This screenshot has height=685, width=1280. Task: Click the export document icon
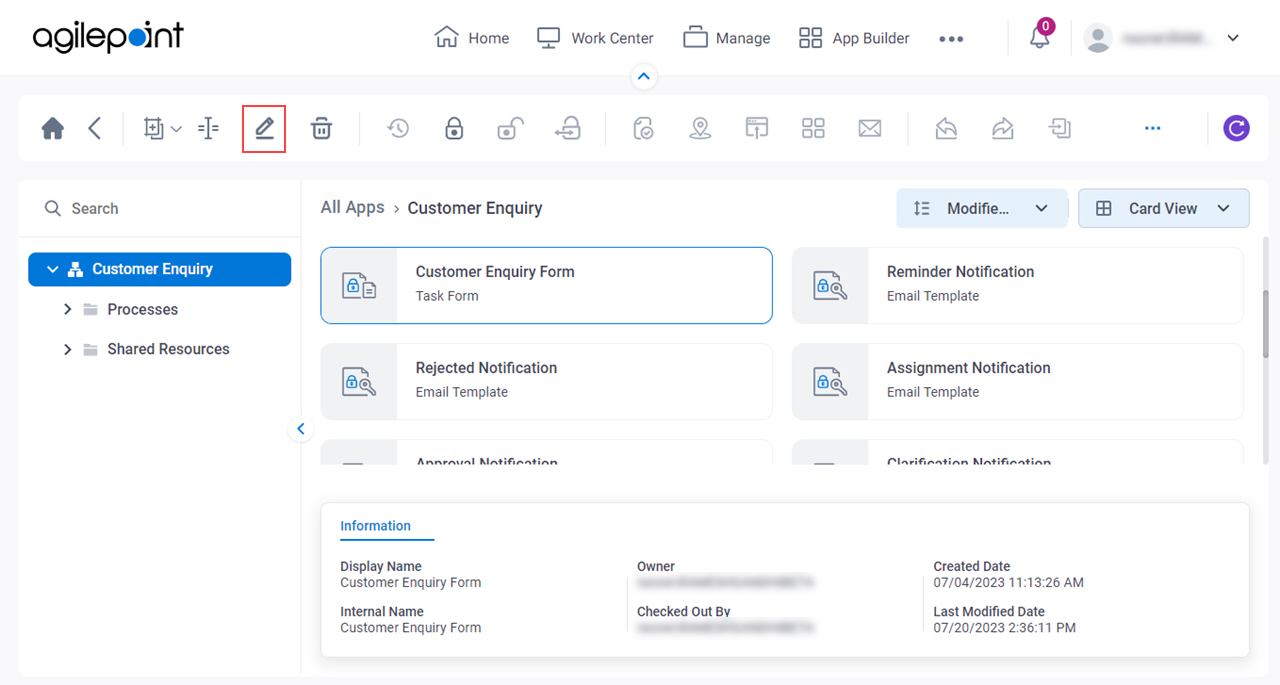[1059, 128]
